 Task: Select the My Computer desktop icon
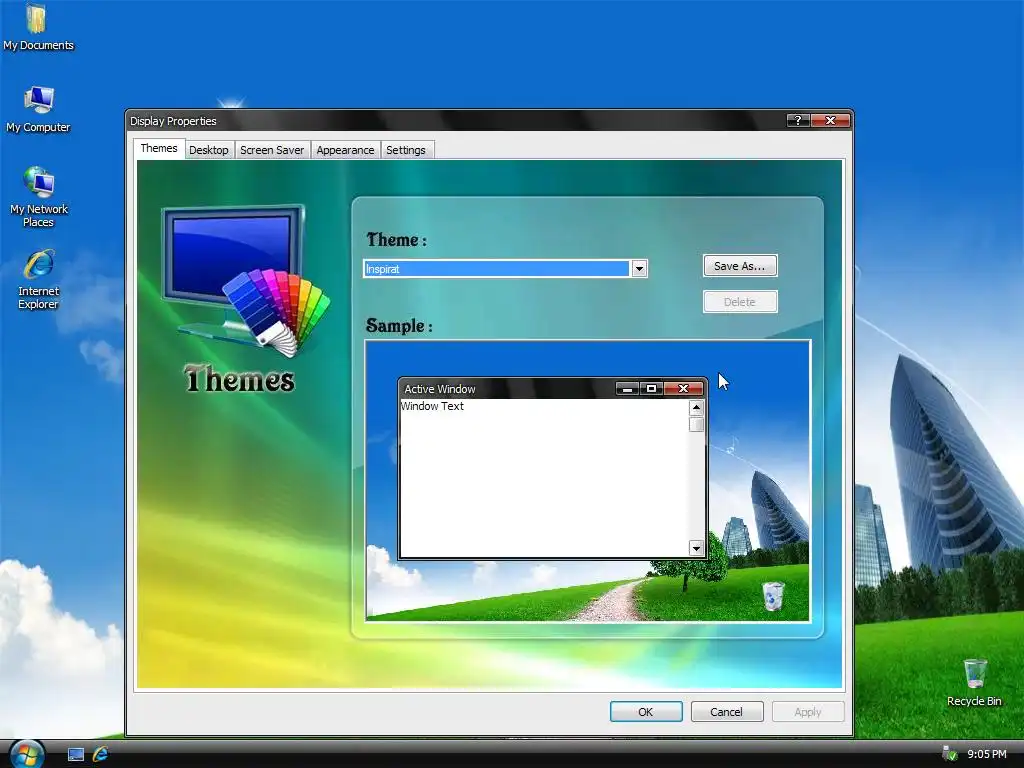click(38, 109)
